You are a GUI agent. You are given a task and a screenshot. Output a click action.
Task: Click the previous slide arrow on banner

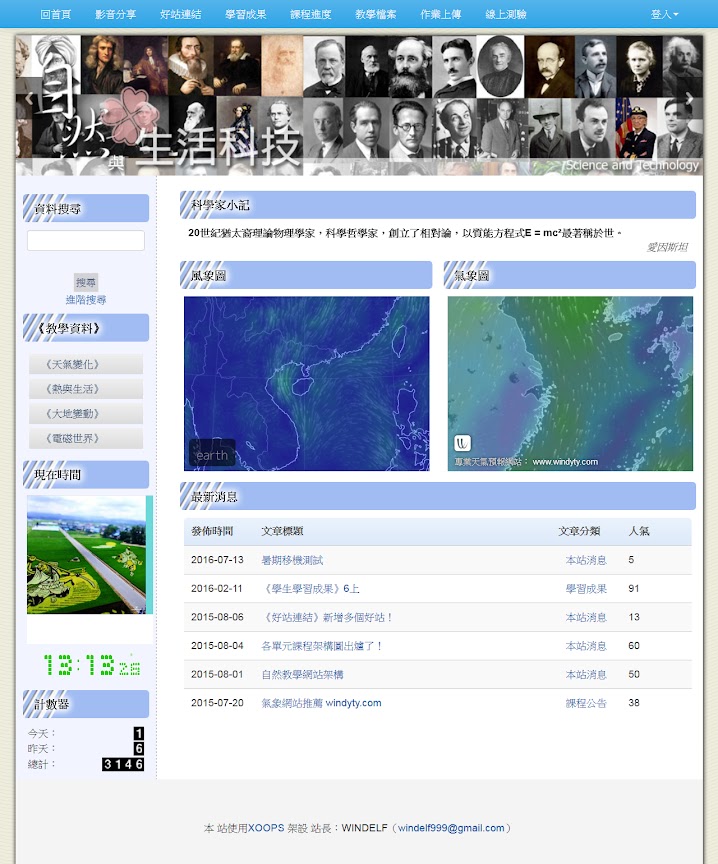pos(31,98)
